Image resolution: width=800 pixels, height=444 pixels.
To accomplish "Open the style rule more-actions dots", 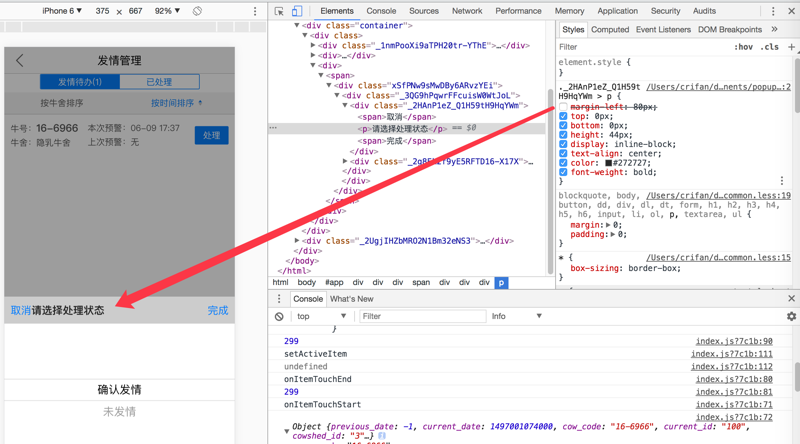I will [782, 181].
